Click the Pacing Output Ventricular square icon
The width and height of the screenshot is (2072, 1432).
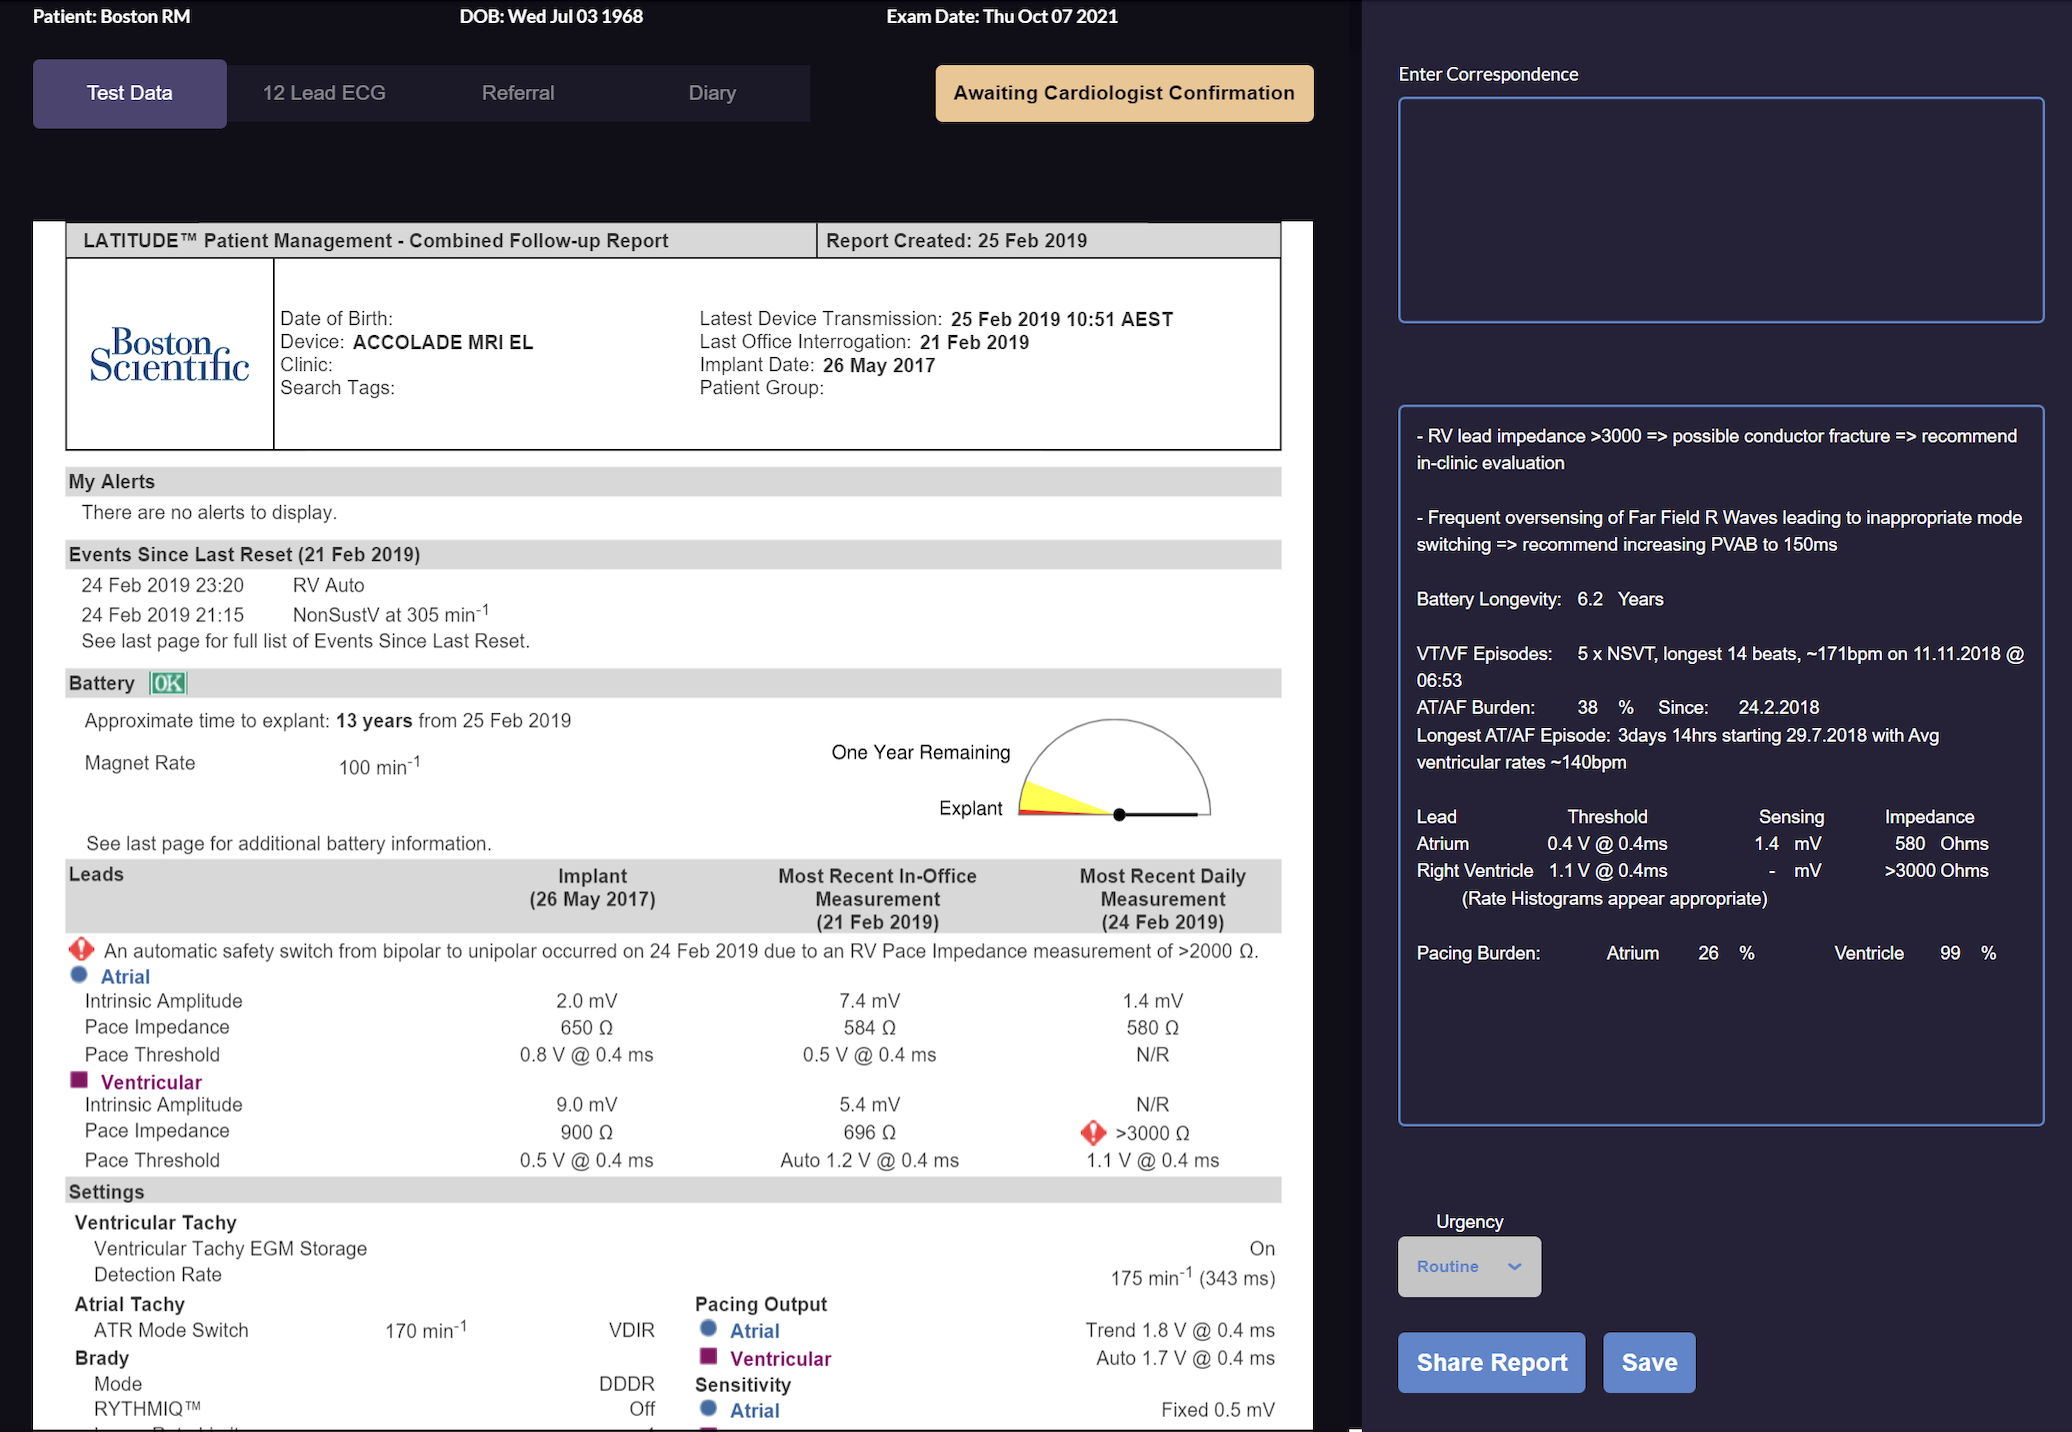click(x=708, y=1356)
